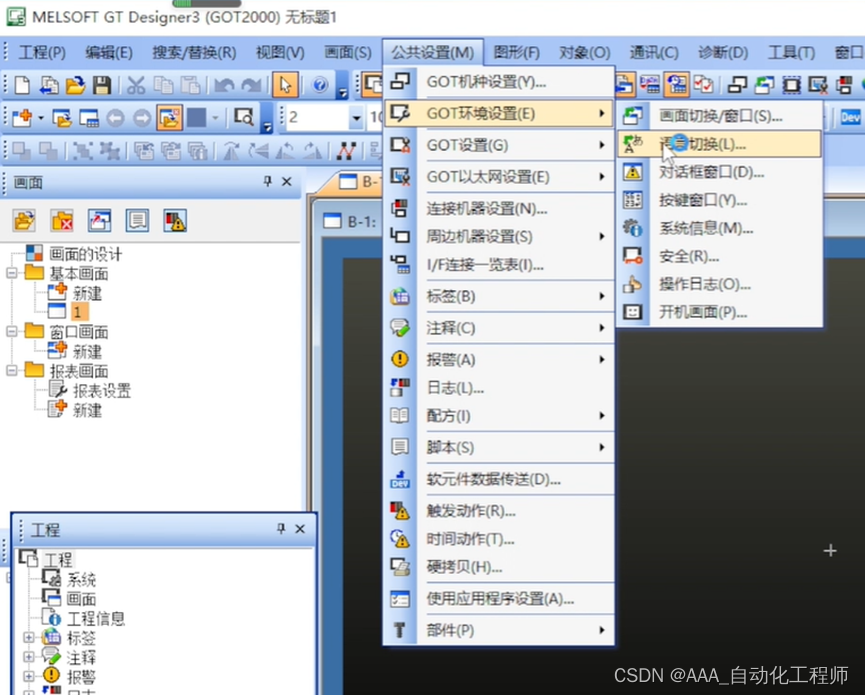
Task: Choose 报警(A) submenu entry
Action: (499, 360)
